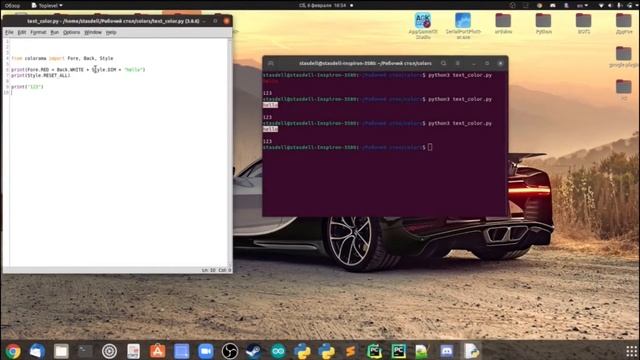This screenshot has height=360, width=640.
Task: Click the terminal search magnifier icon
Action: 443,63
